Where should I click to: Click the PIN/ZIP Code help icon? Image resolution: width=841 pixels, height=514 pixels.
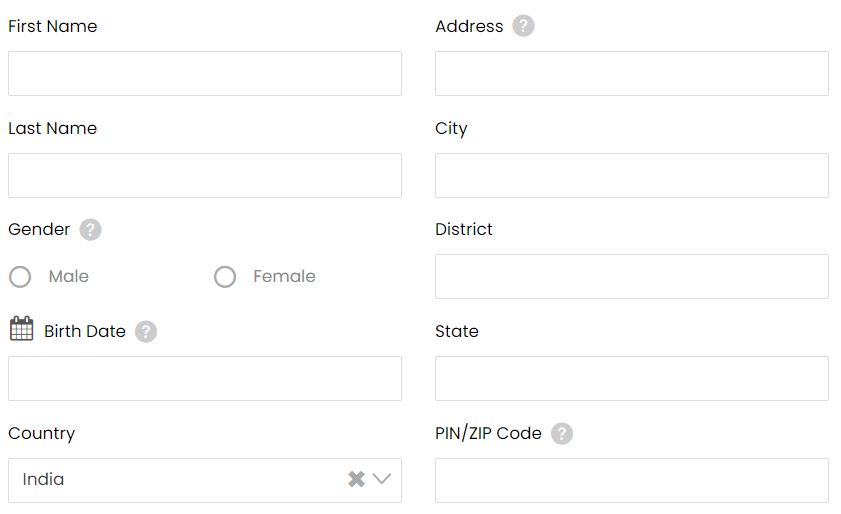coord(562,434)
